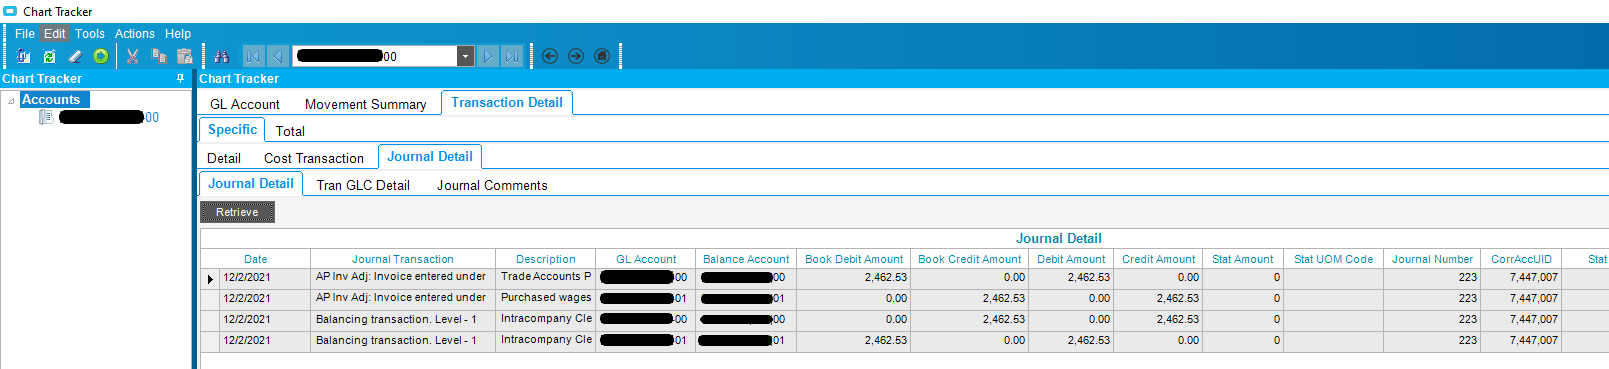Click the CorrAccUID column header
Image resolution: width=1609 pixels, height=369 pixels.
pos(1522,259)
